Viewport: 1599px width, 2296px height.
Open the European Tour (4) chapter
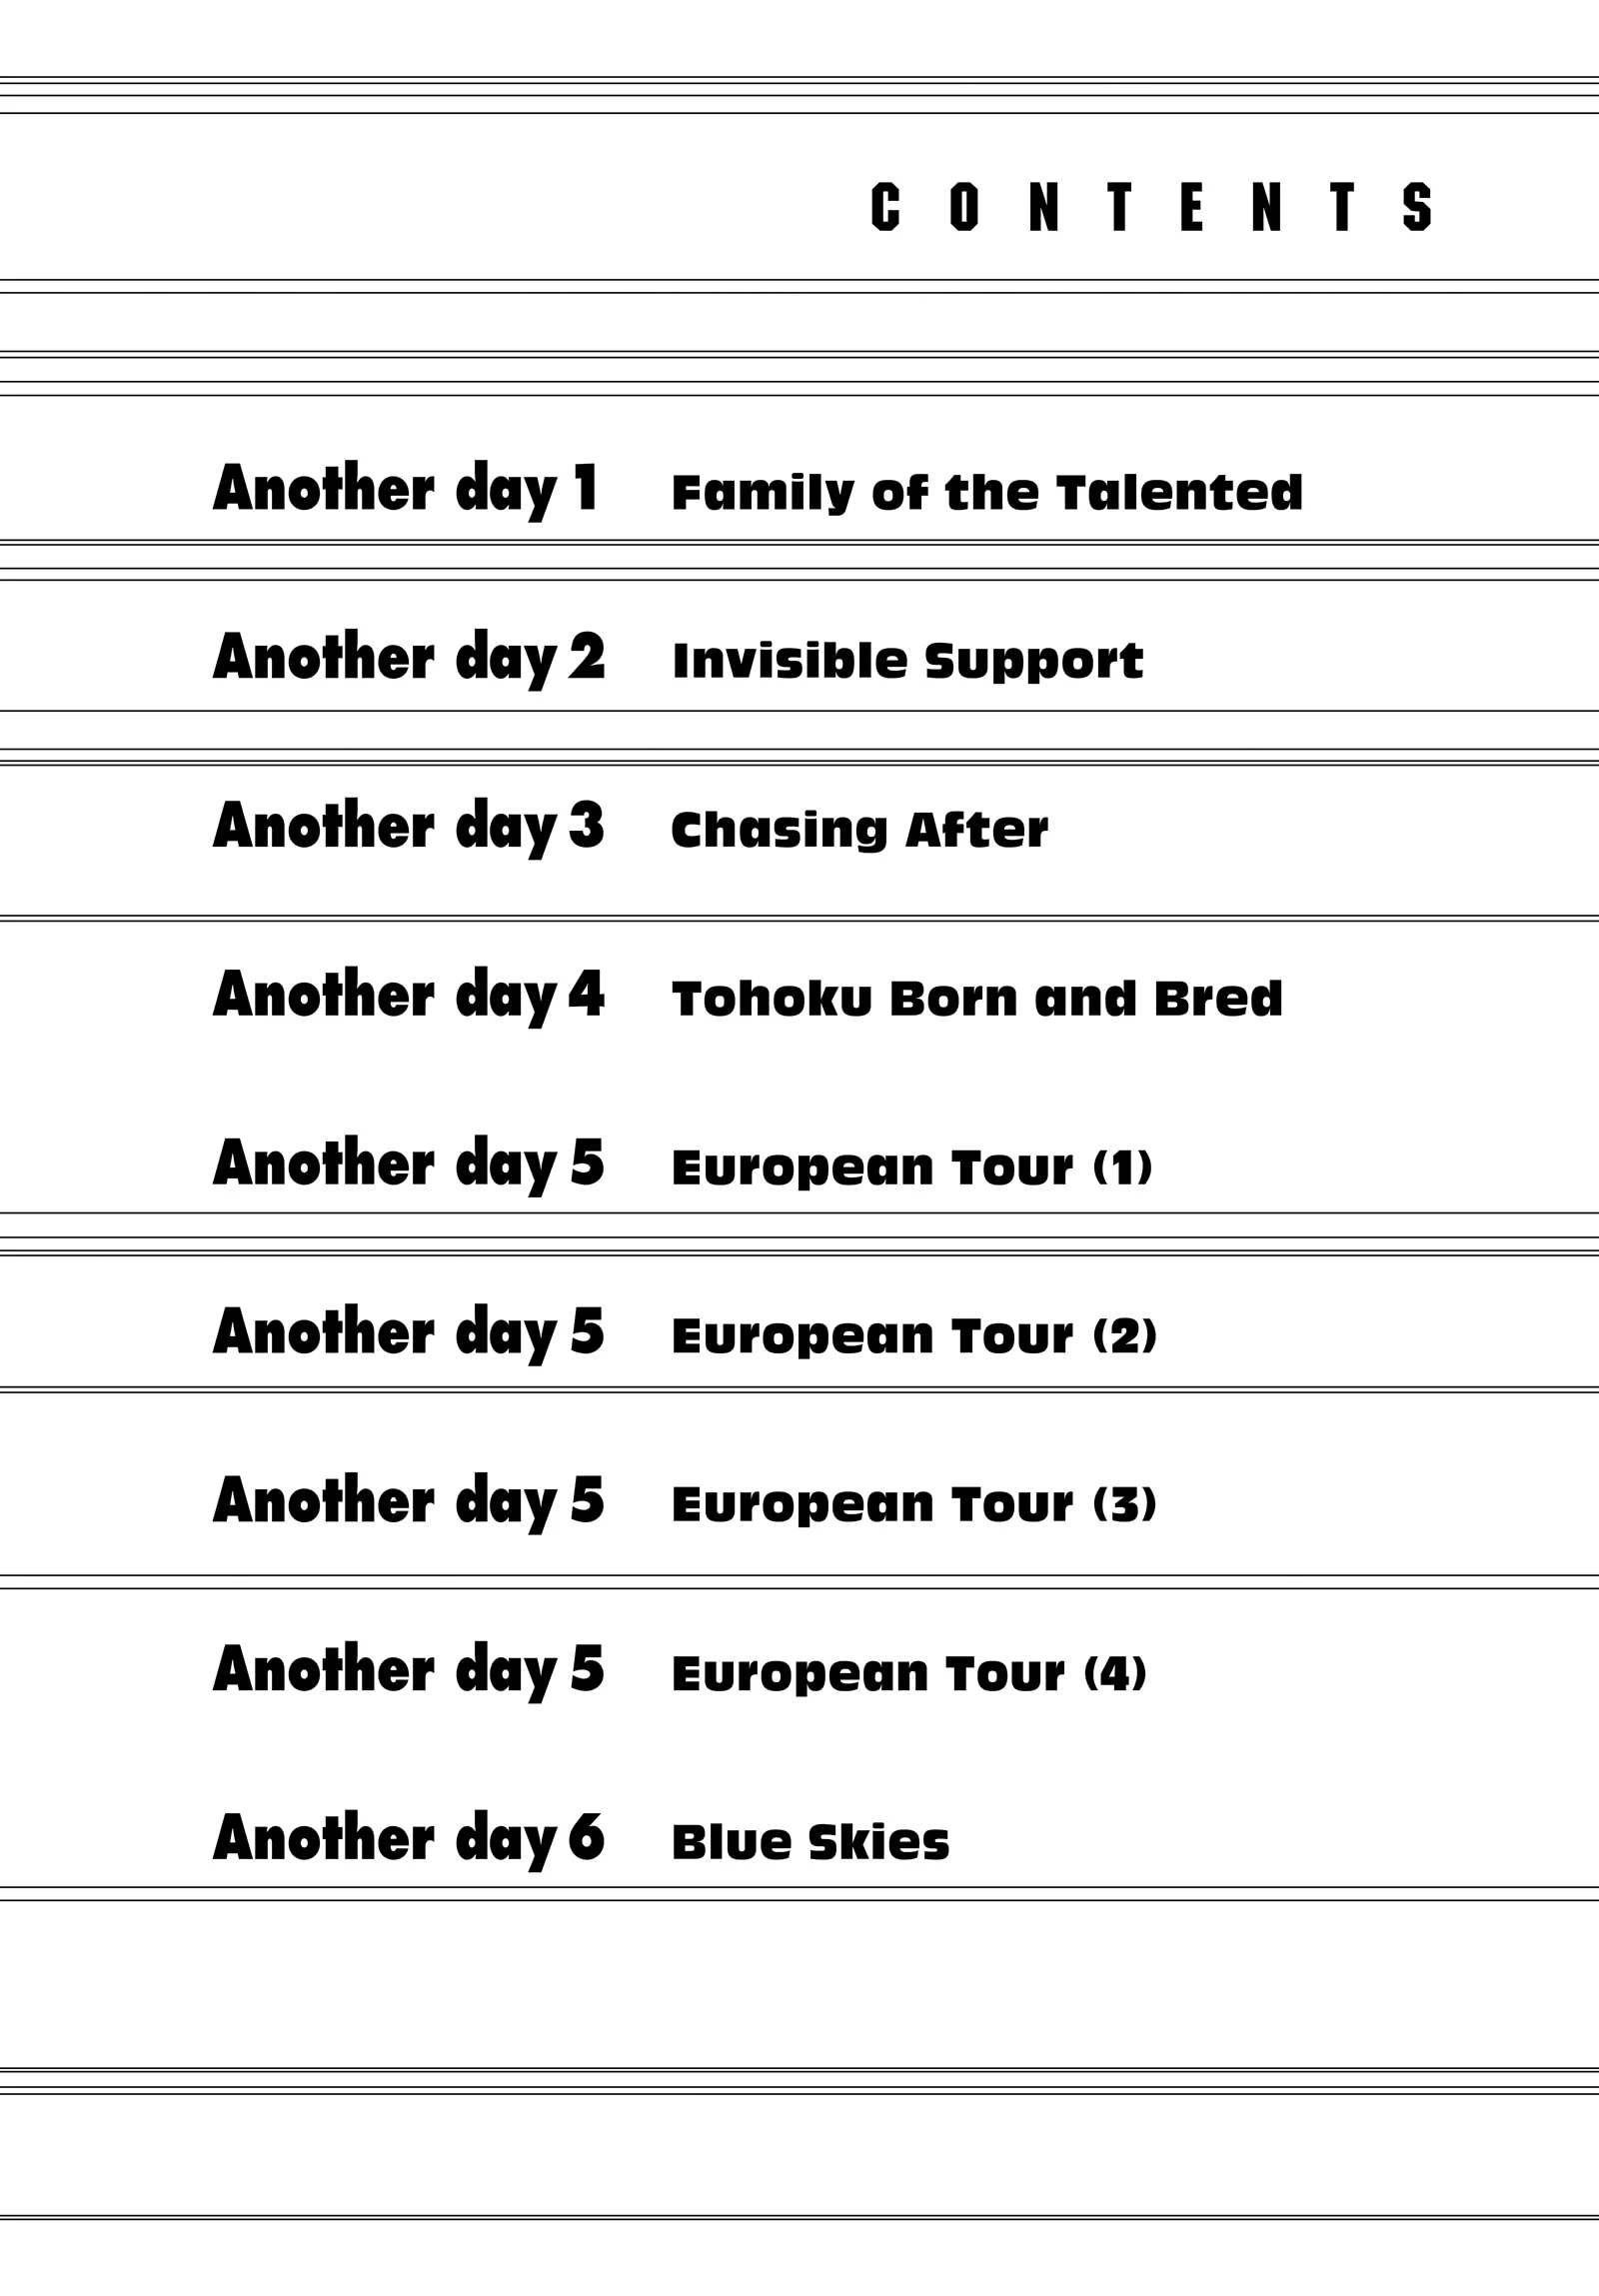[910, 1674]
